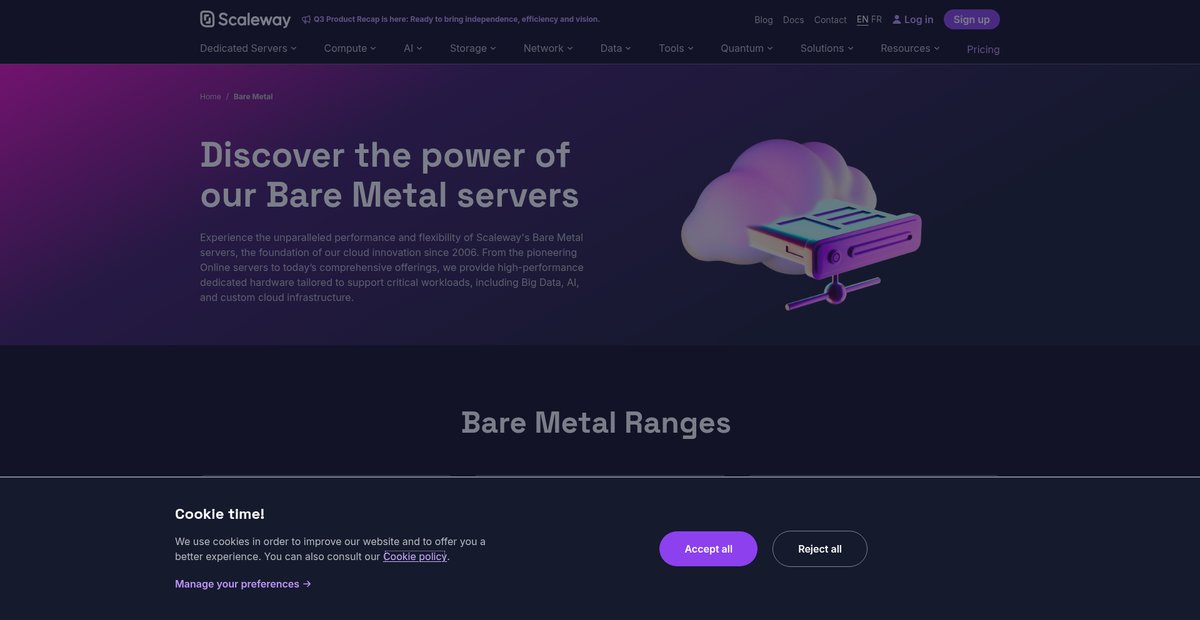Screen dimensions: 1200x620
Task: Click the cloud server illustration
Action: tap(801, 224)
